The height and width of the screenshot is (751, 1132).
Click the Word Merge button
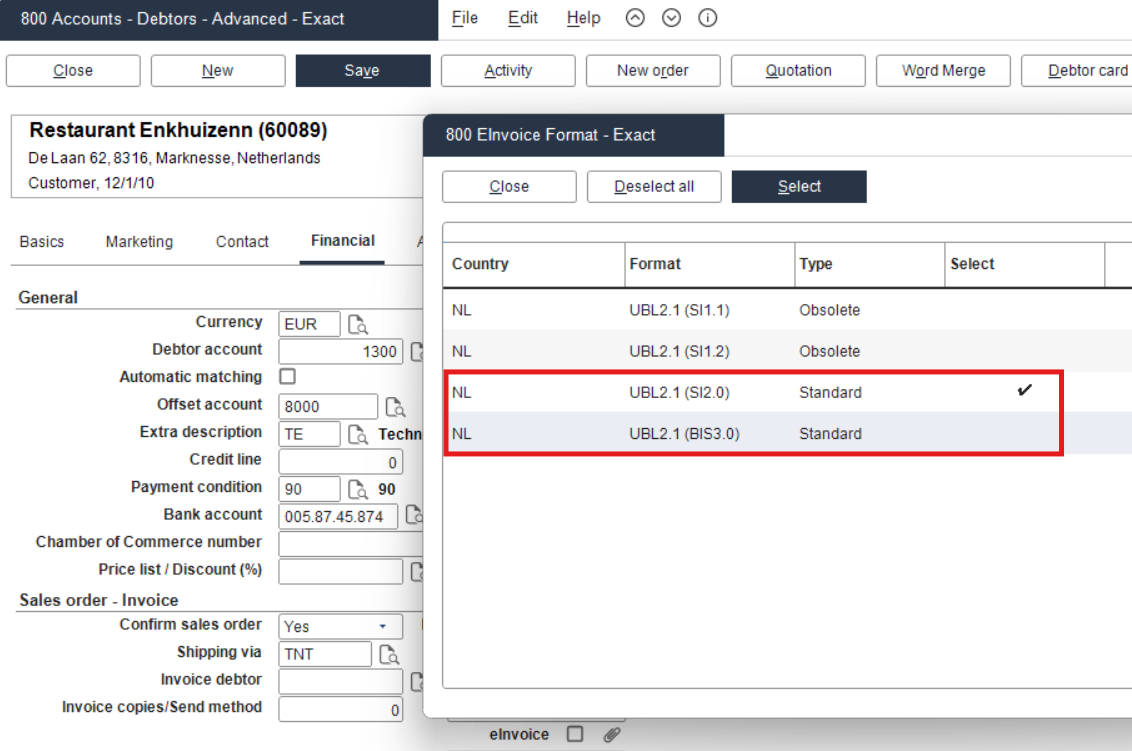(943, 71)
